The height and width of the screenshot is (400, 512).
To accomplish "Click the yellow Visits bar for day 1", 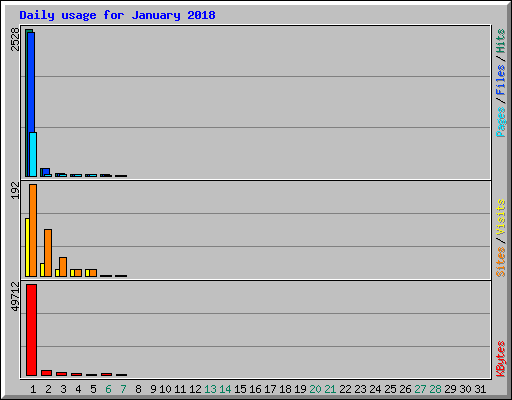I will (27, 247).
